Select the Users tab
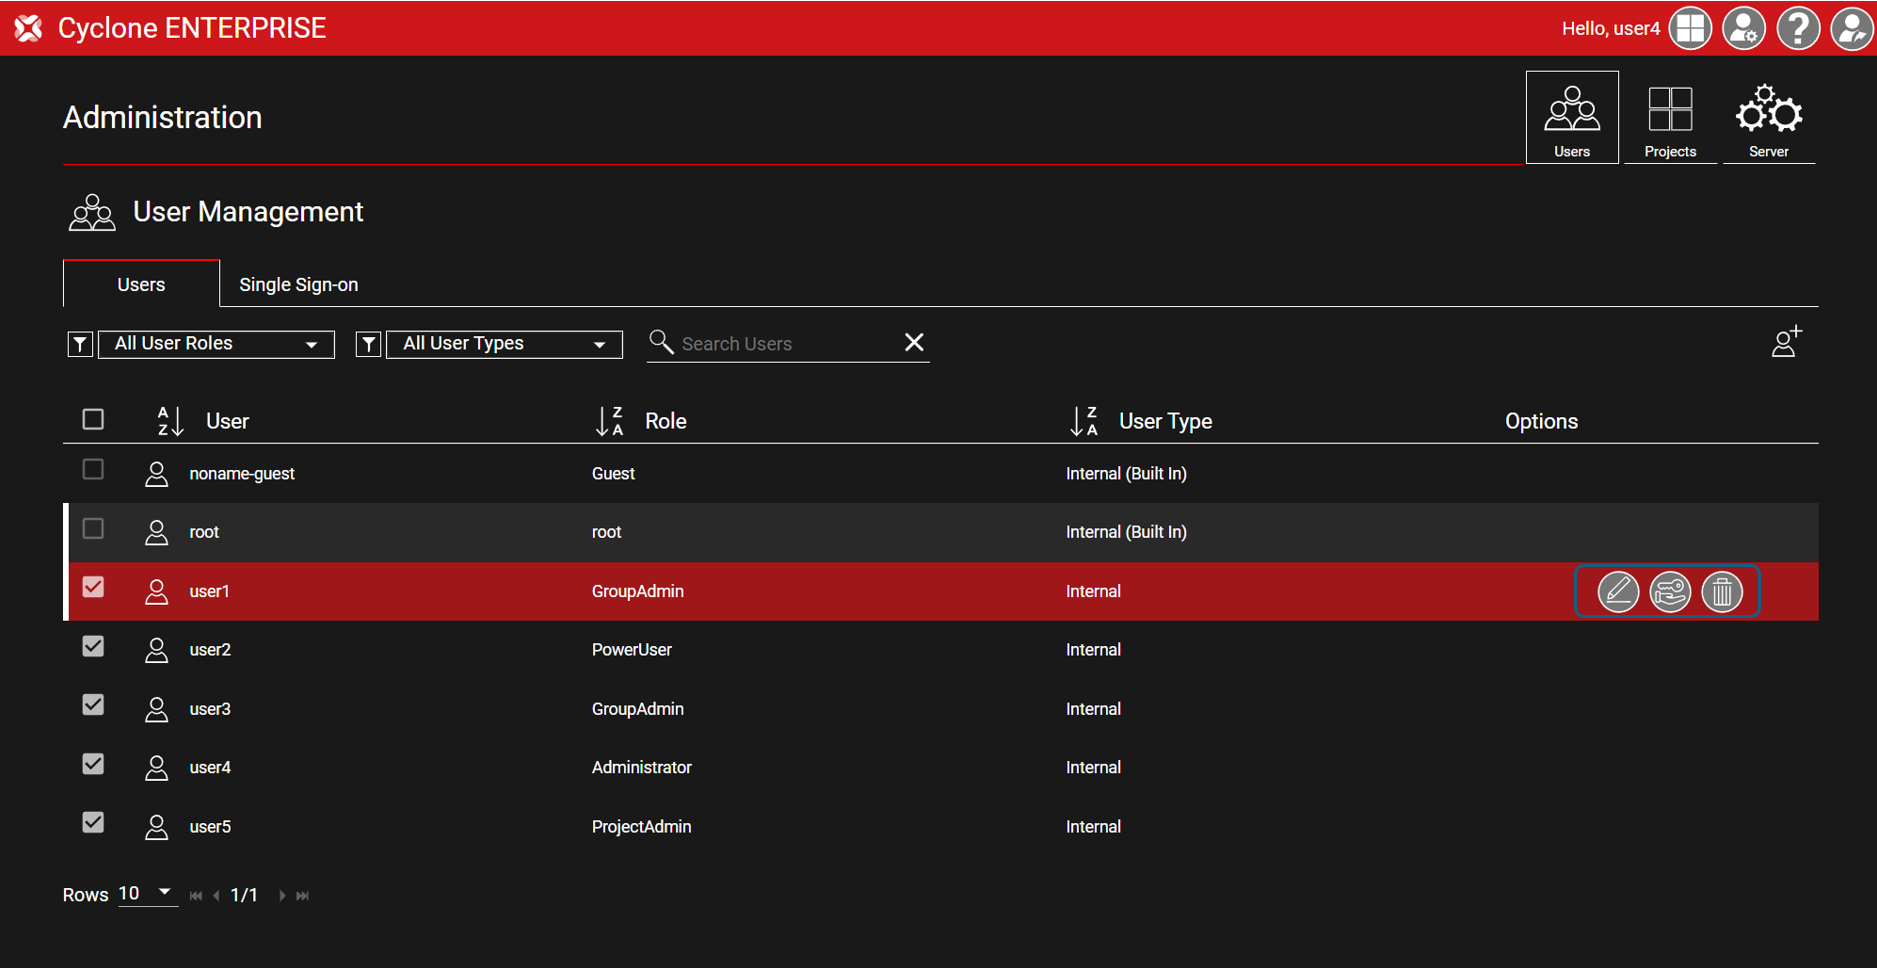The height and width of the screenshot is (968, 1877). point(141,285)
